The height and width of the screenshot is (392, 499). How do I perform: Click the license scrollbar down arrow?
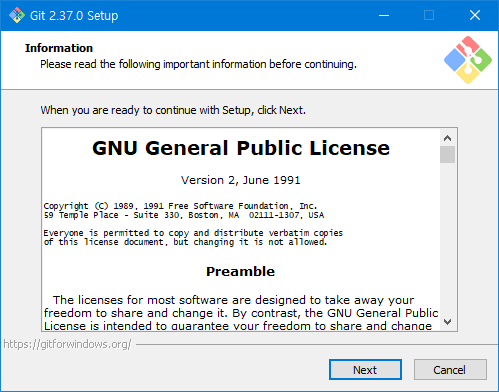click(447, 322)
